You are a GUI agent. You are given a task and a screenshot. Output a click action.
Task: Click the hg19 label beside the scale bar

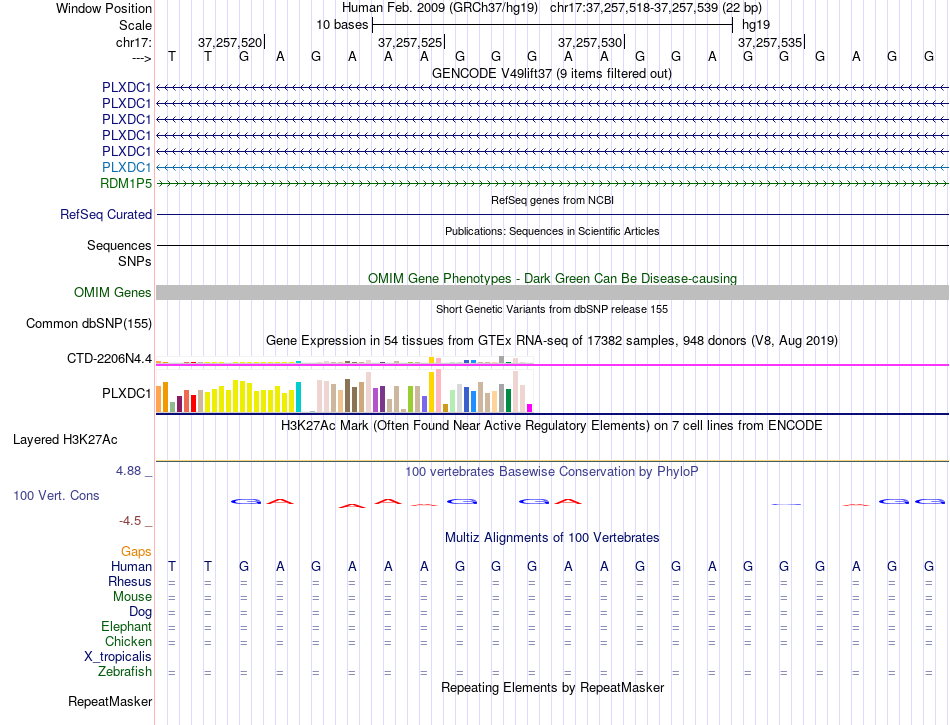click(756, 25)
